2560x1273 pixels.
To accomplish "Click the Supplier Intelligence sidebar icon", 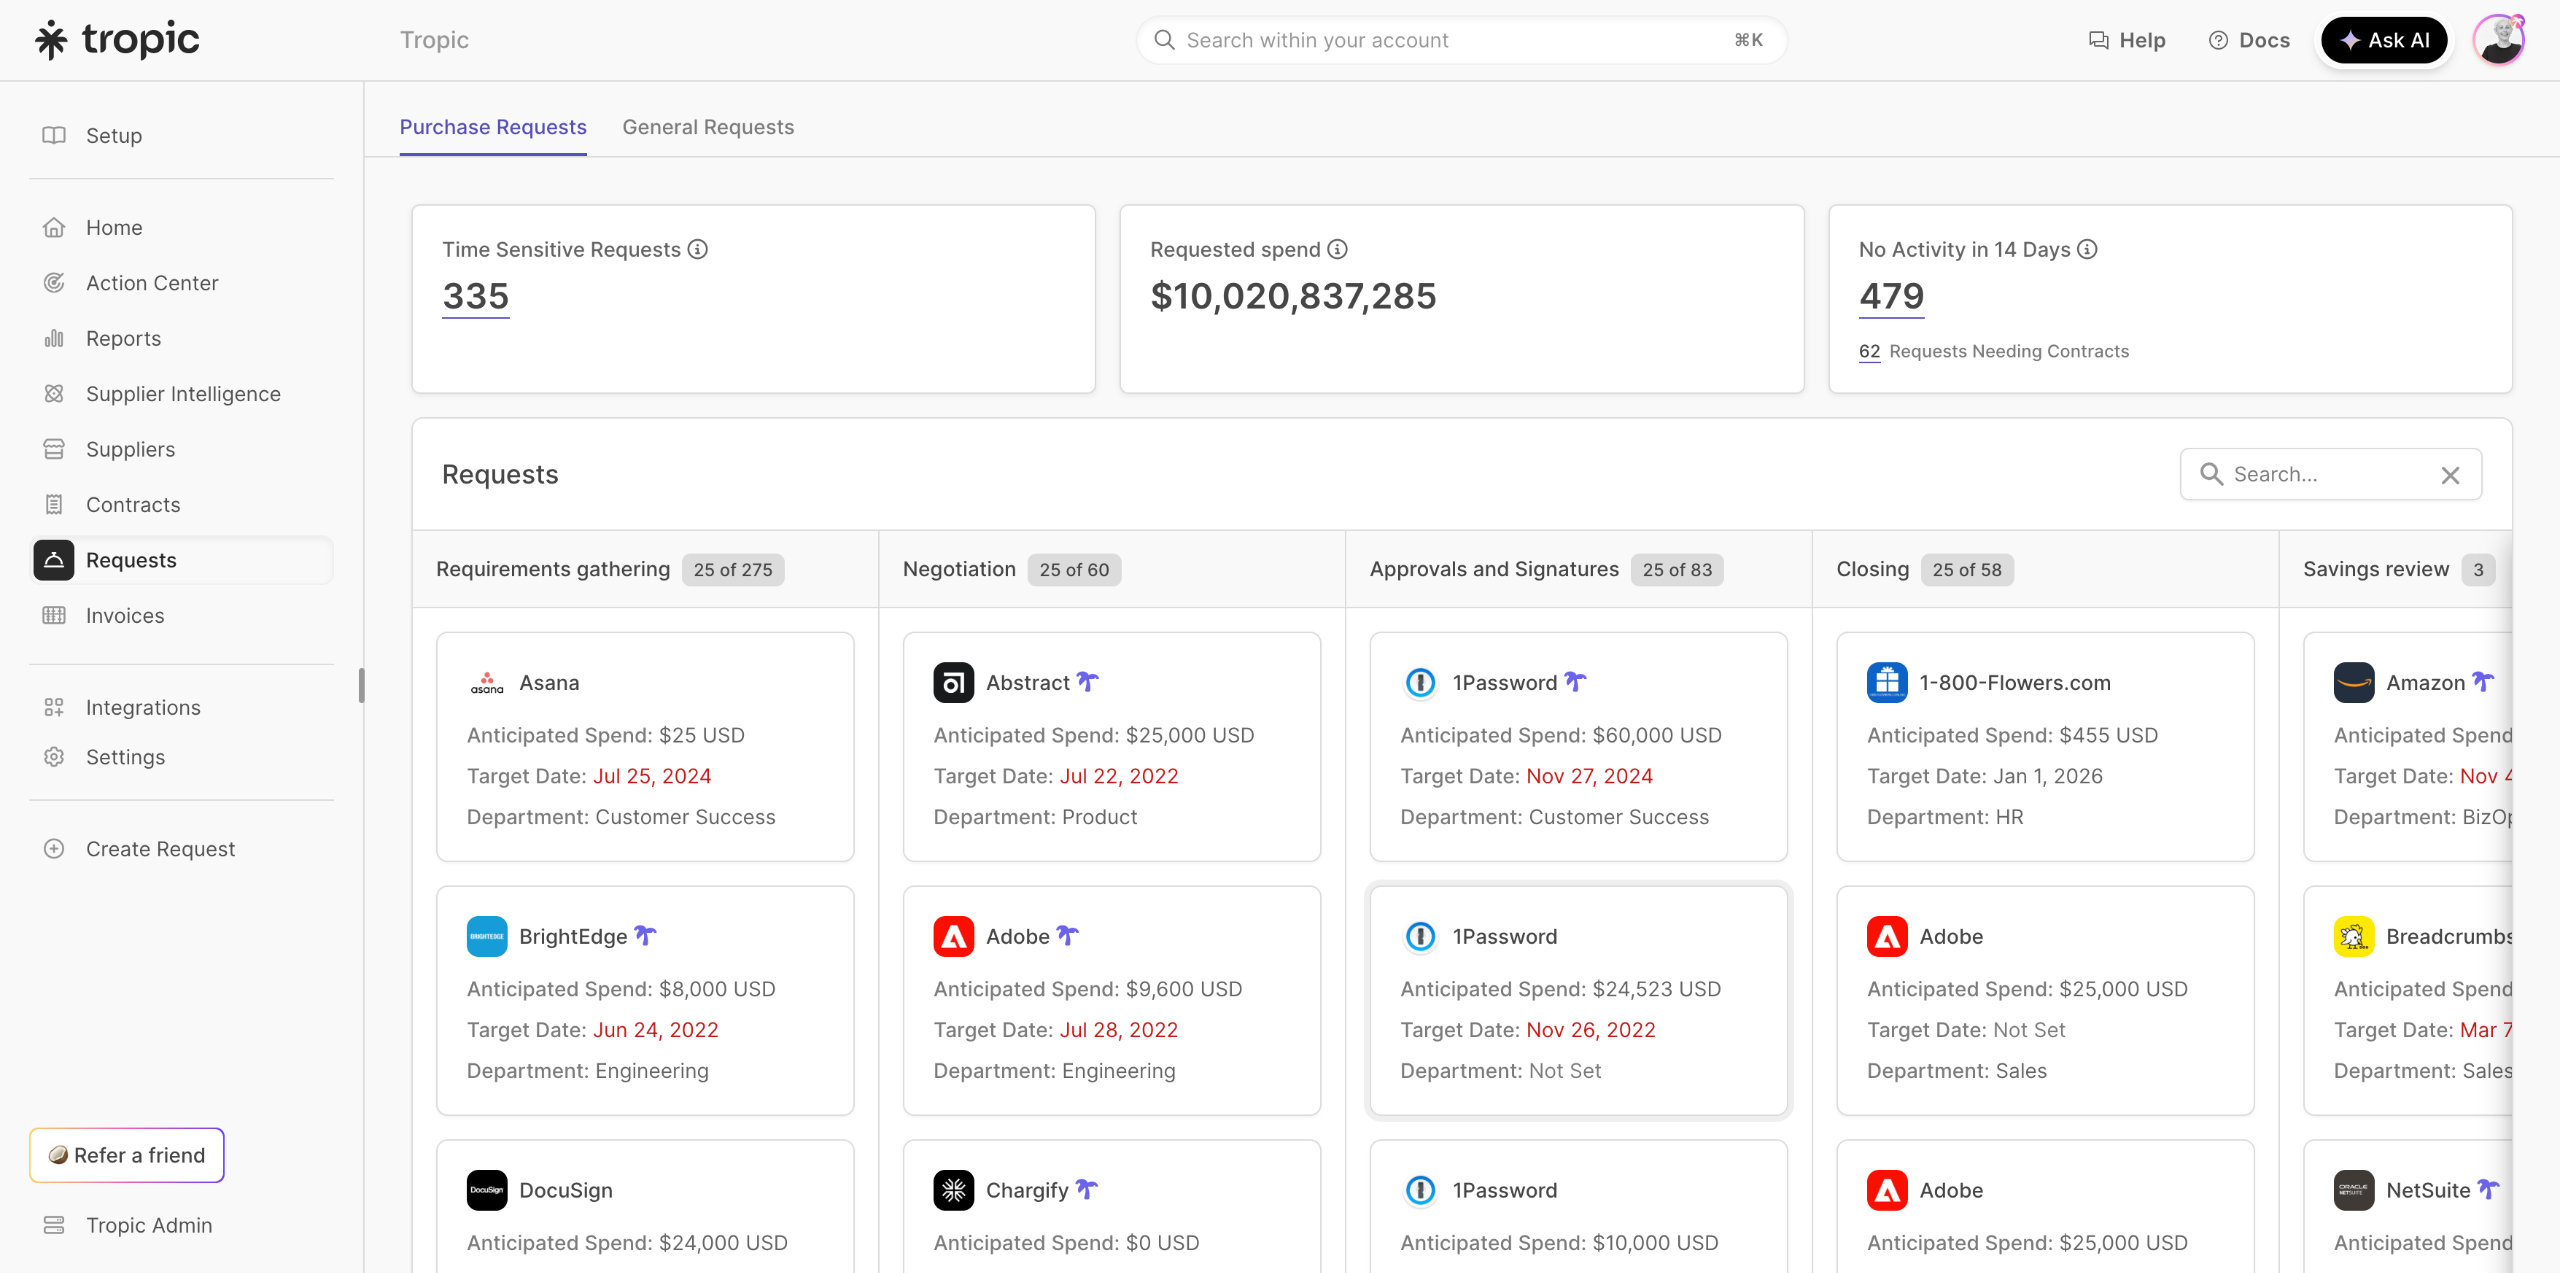I will (x=54, y=394).
